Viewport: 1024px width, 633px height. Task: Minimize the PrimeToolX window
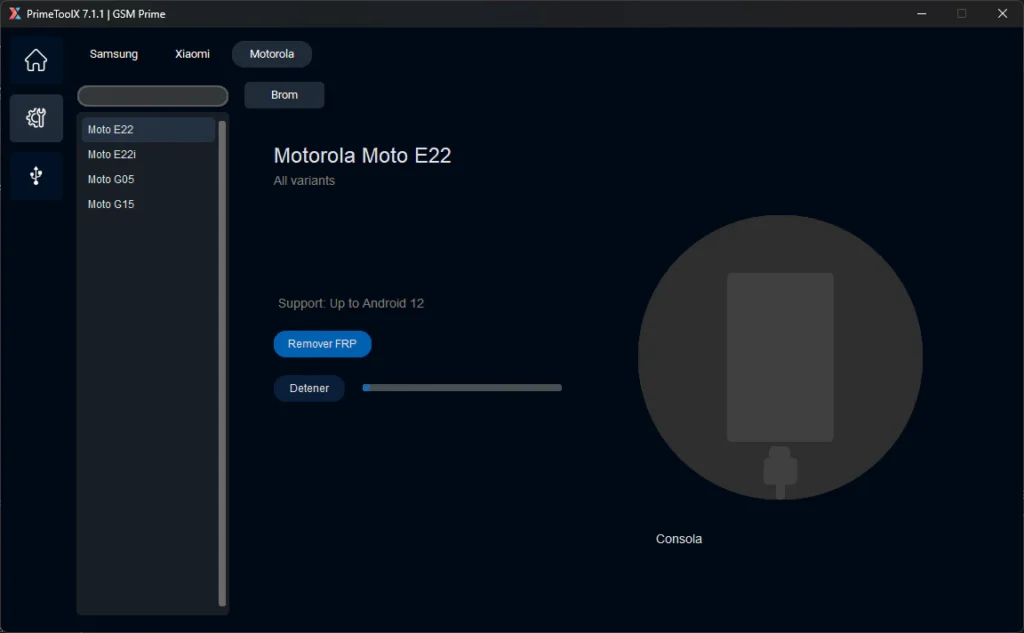(x=921, y=14)
